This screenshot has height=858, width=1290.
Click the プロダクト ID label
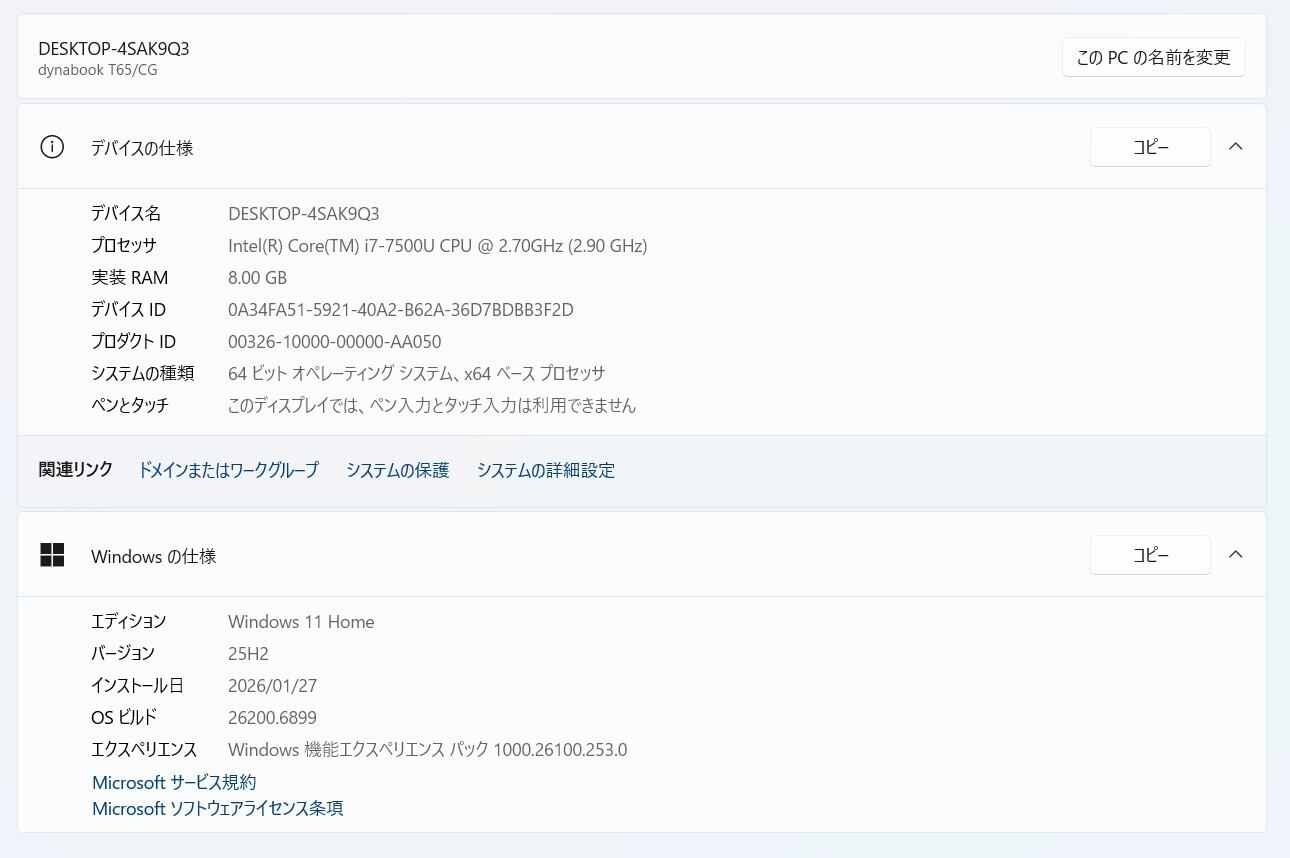[x=134, y=342]
